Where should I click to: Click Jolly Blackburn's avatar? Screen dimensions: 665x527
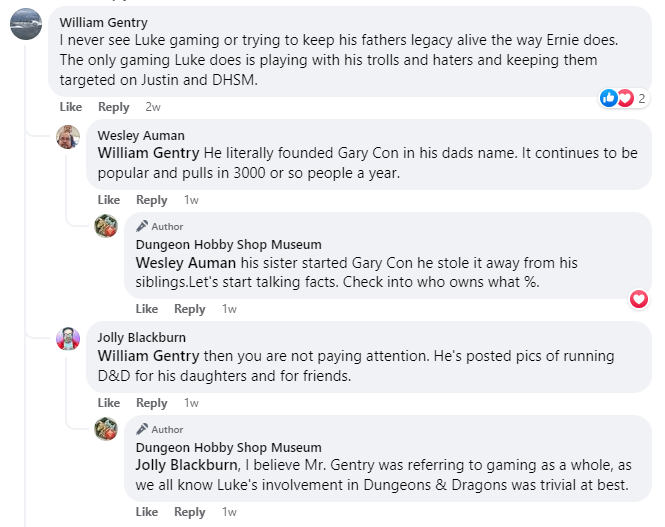(x=68, y=338)
